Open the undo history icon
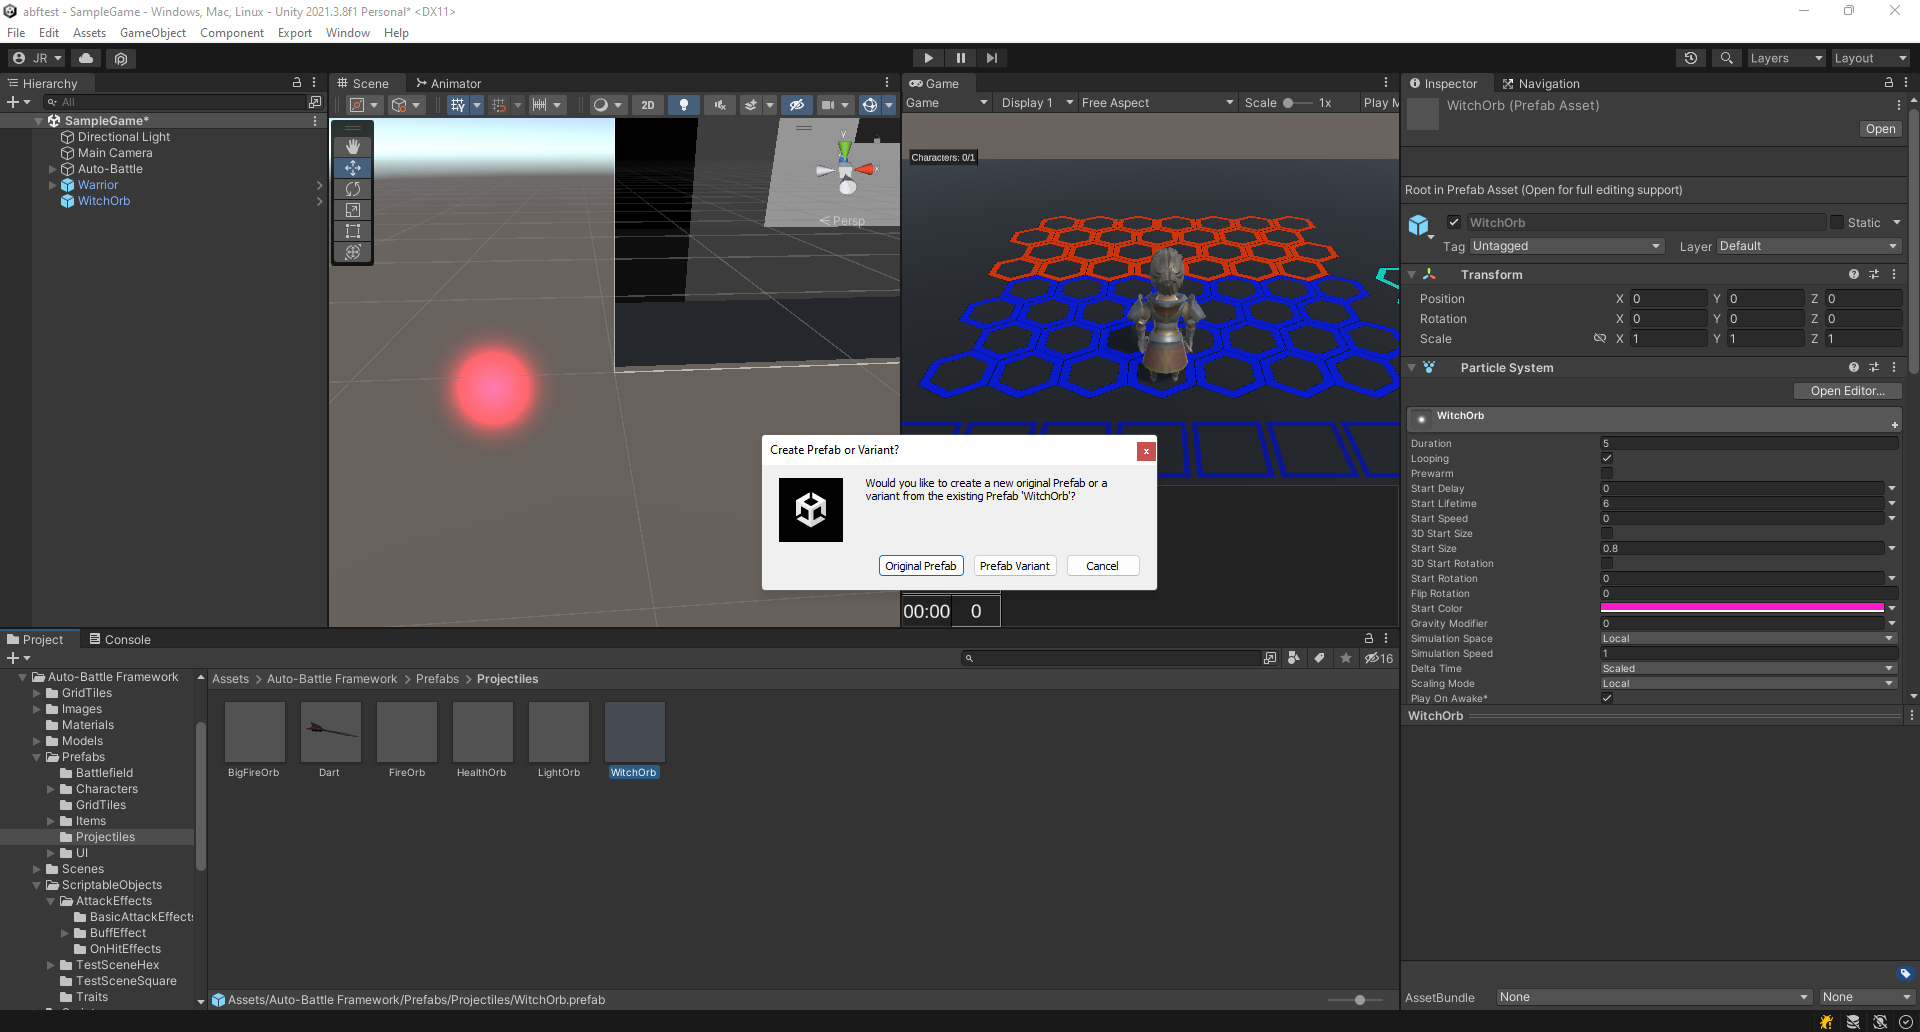Screen dimensions: 1920x1032 click(1691, 58)
